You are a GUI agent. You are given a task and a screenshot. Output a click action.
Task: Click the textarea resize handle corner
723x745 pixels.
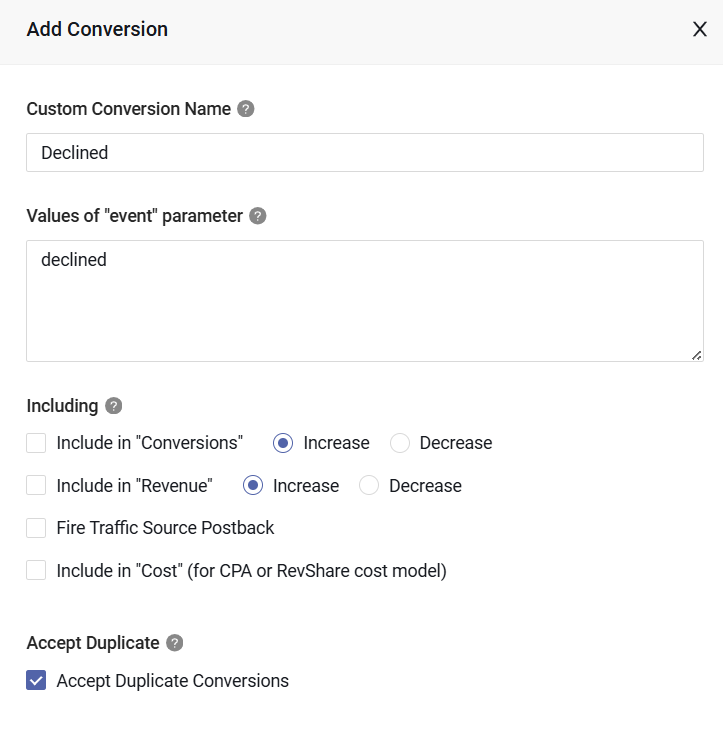pos(696,354)
